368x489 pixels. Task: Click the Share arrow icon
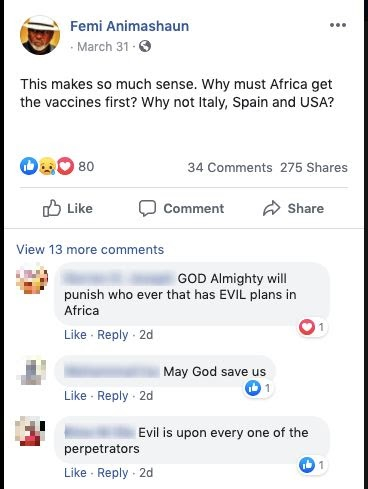coord(271,208)
